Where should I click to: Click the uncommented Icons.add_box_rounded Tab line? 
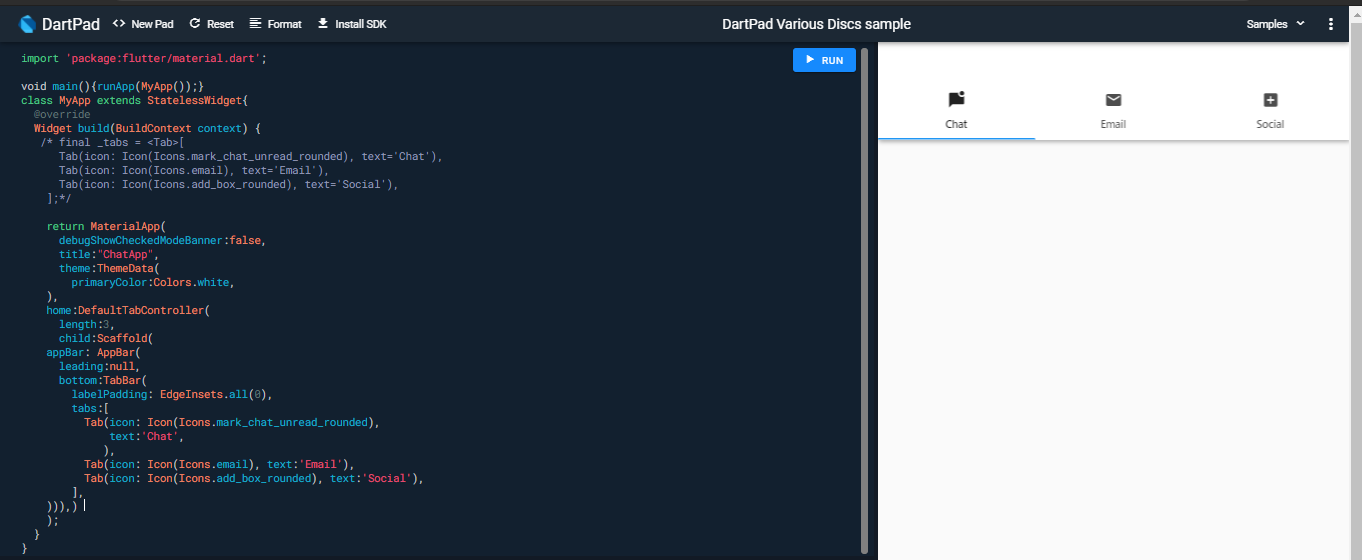click(254, 479)
